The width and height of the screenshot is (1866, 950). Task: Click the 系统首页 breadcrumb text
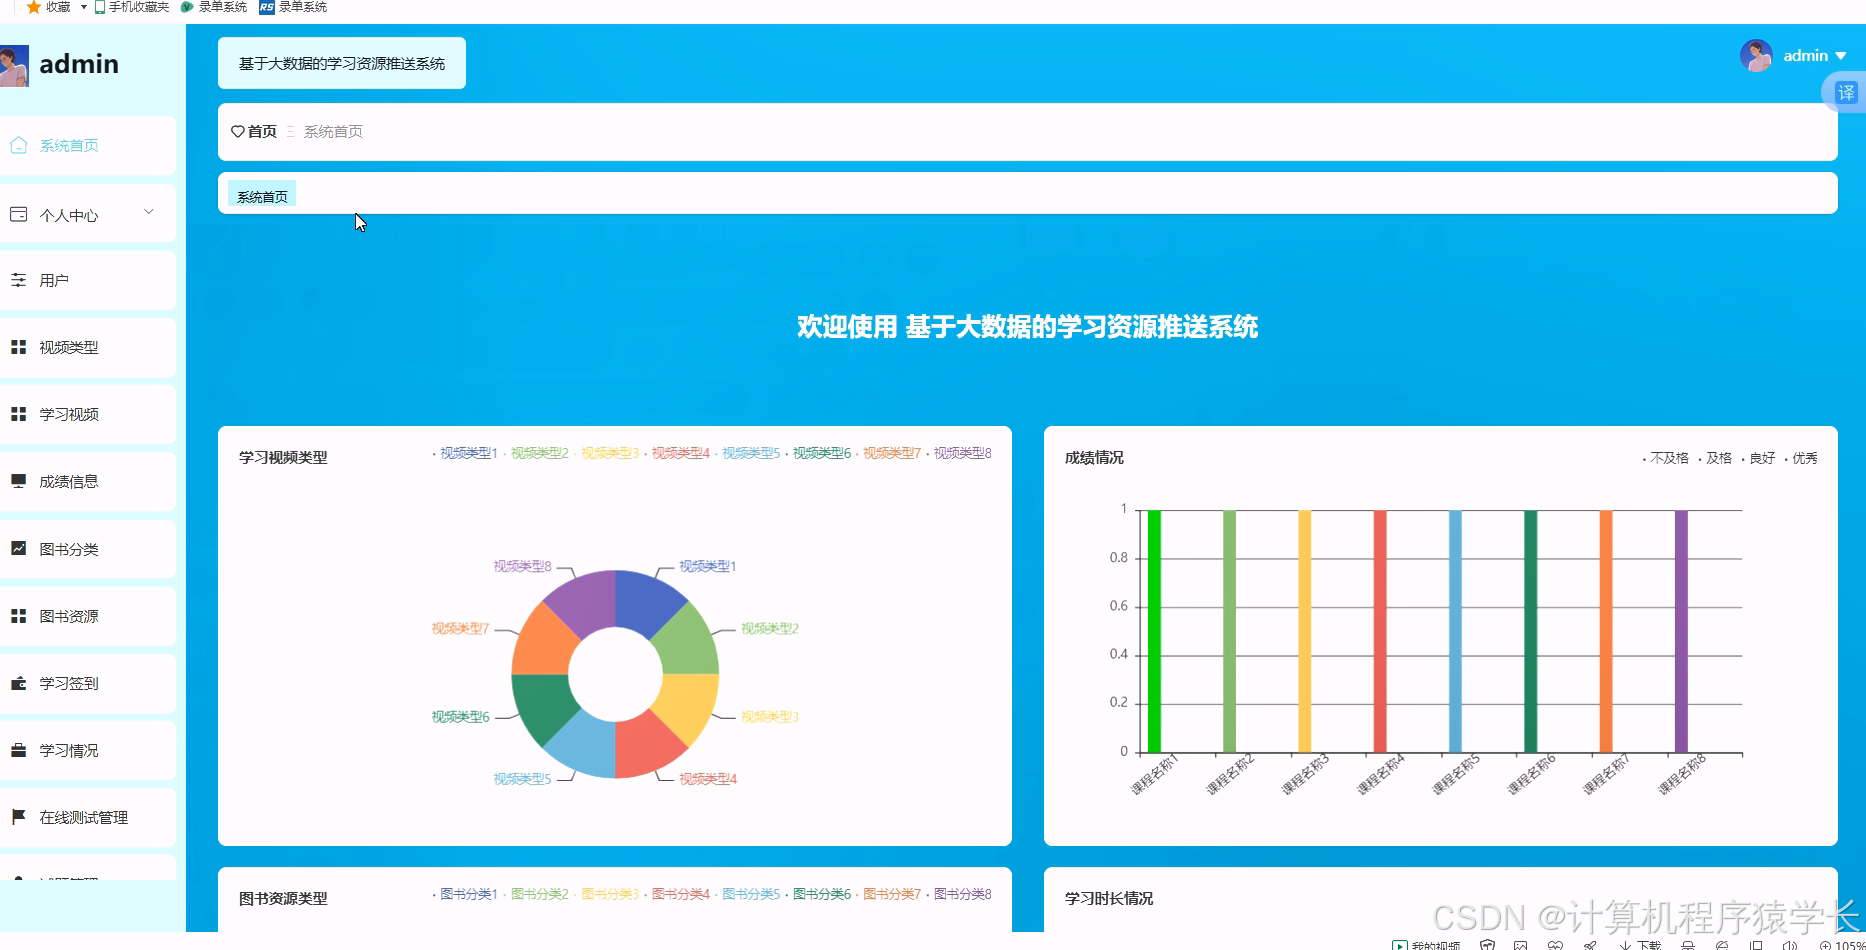(333, 131)
